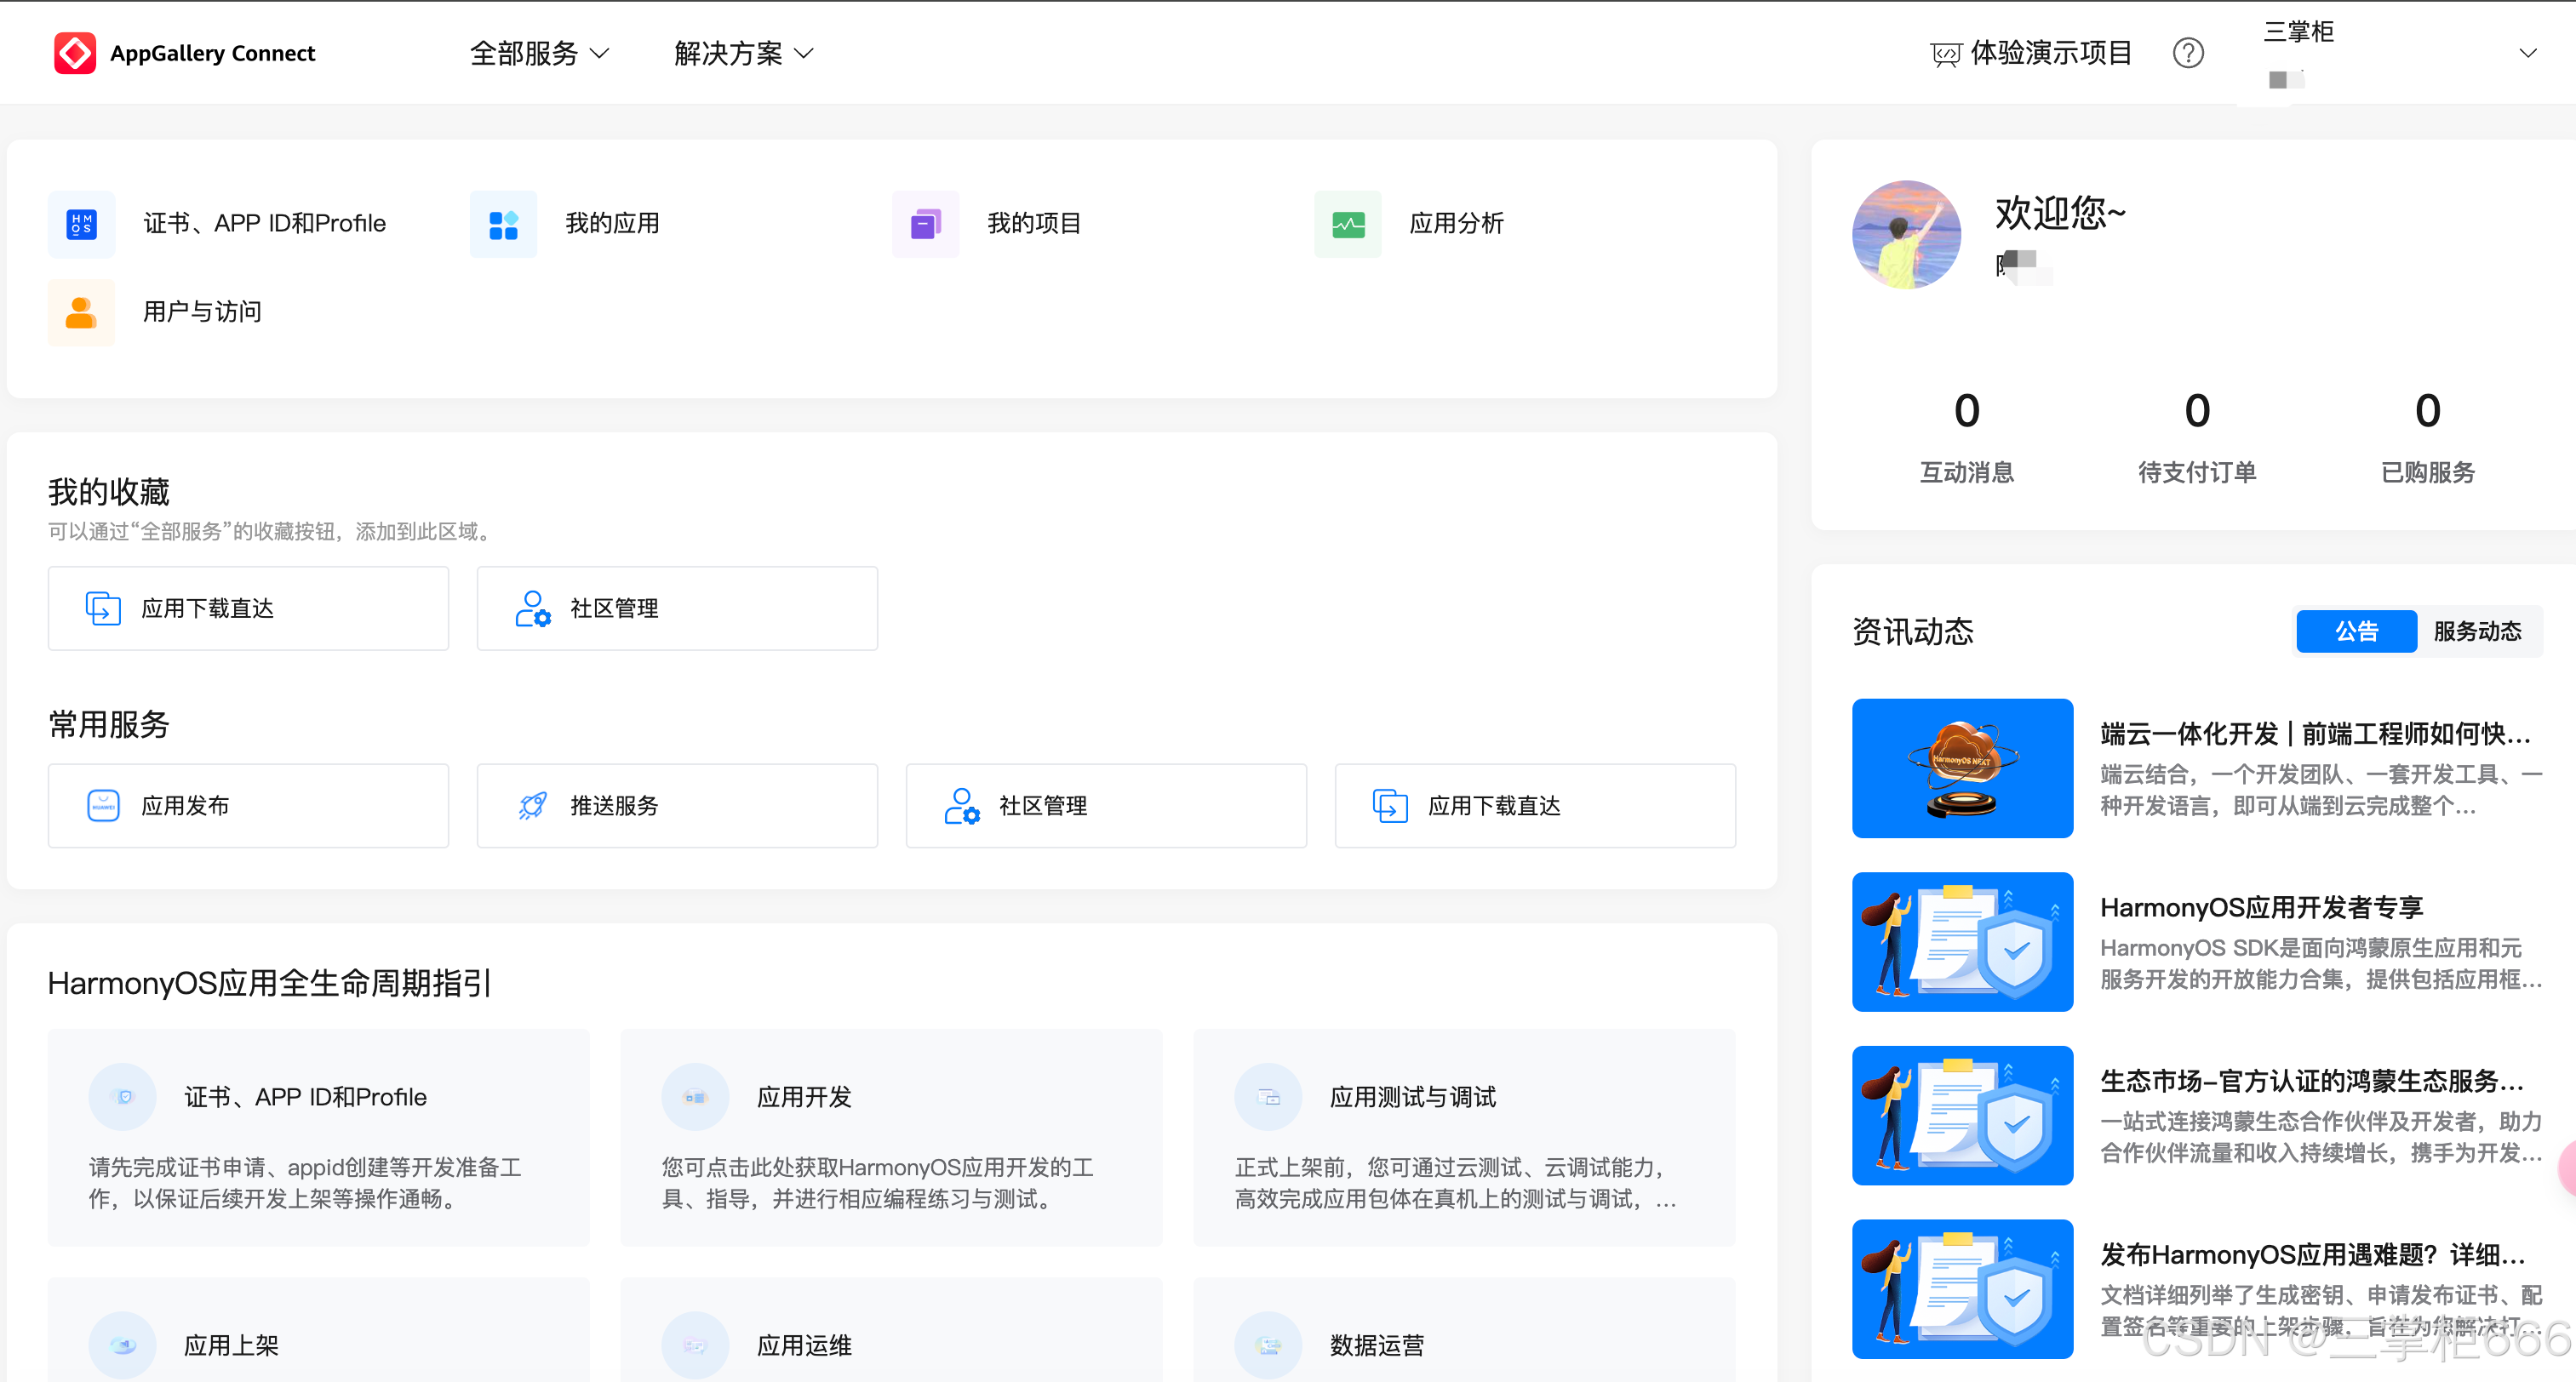Click the 应用发布 icon in 常用服务
This screenshot has height=1382, width=2576.
(103, 805)
